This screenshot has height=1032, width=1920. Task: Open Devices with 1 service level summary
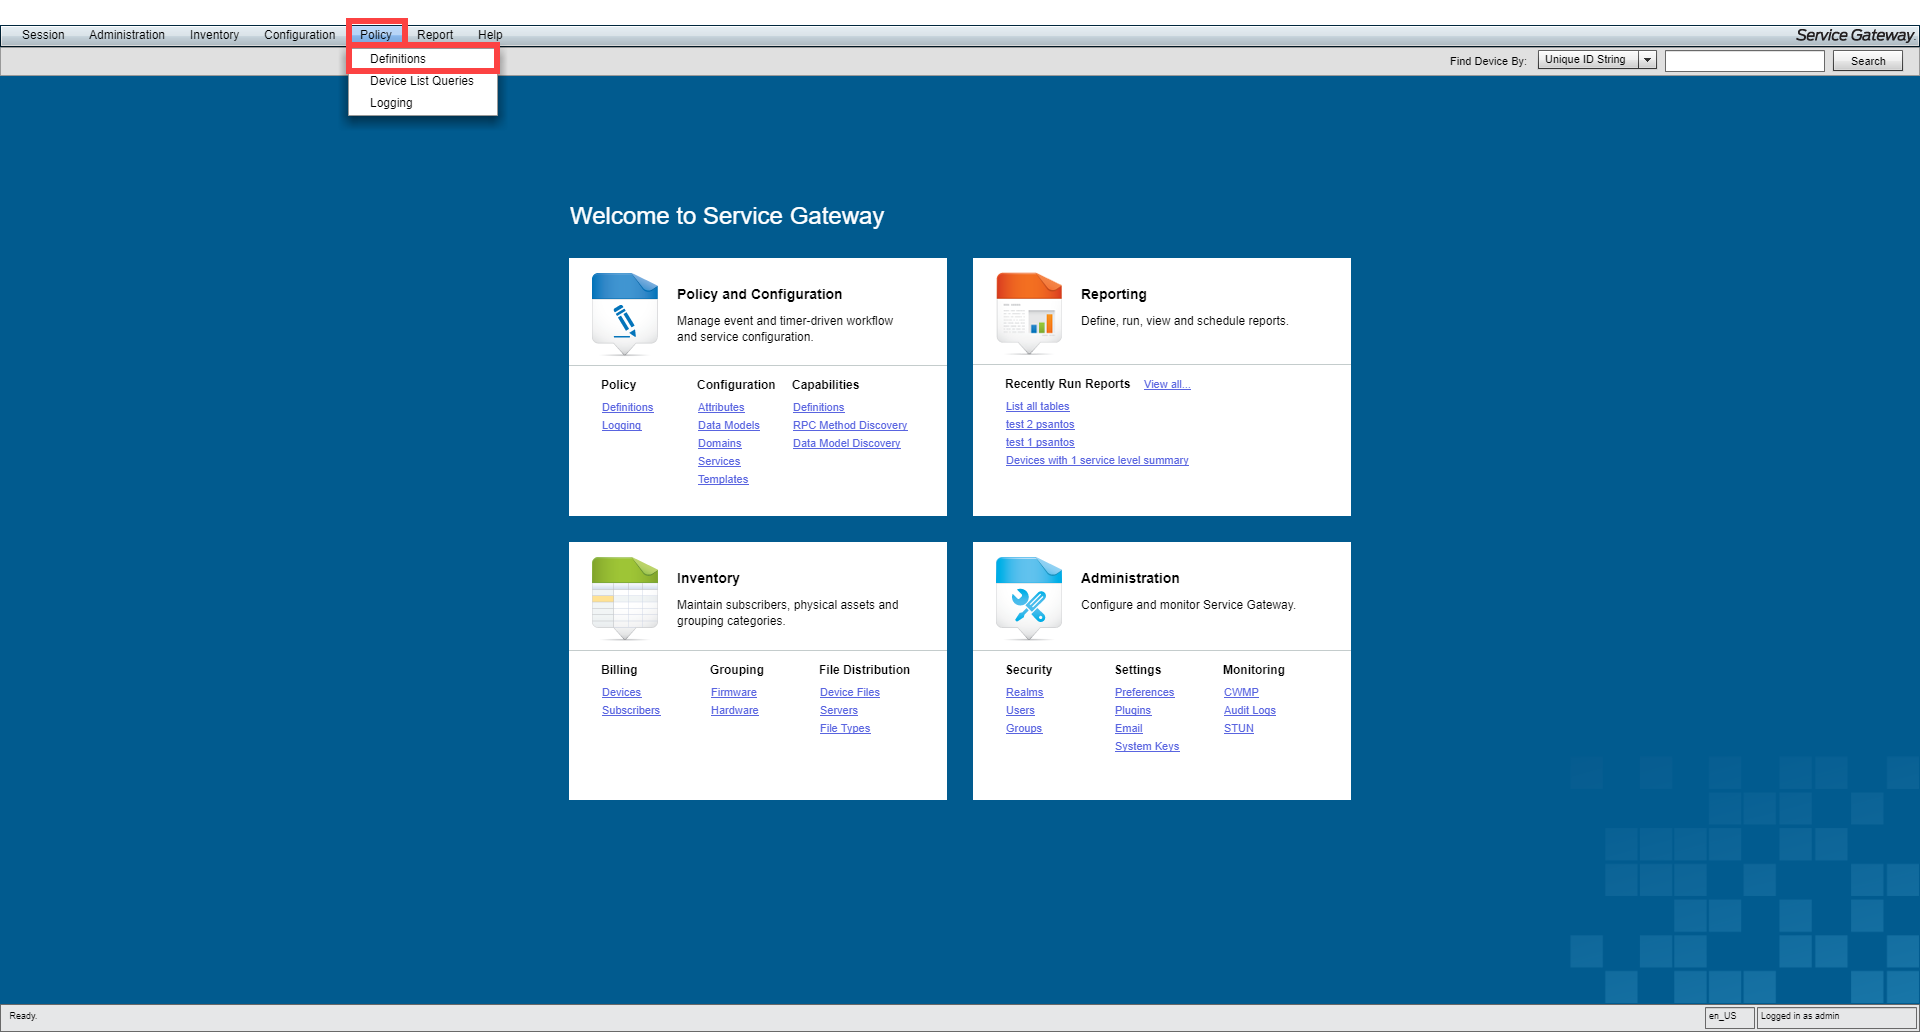(x=1096, y=461)
